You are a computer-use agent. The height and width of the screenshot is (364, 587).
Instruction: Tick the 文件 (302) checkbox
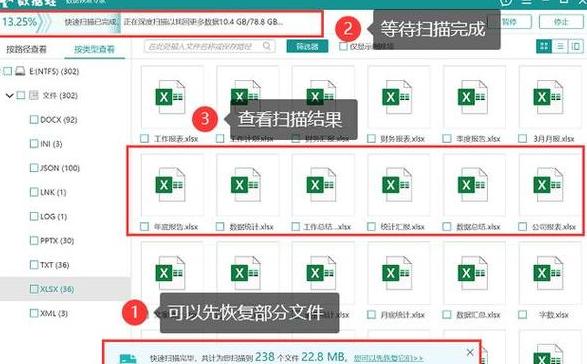click(x=21, y=95)
